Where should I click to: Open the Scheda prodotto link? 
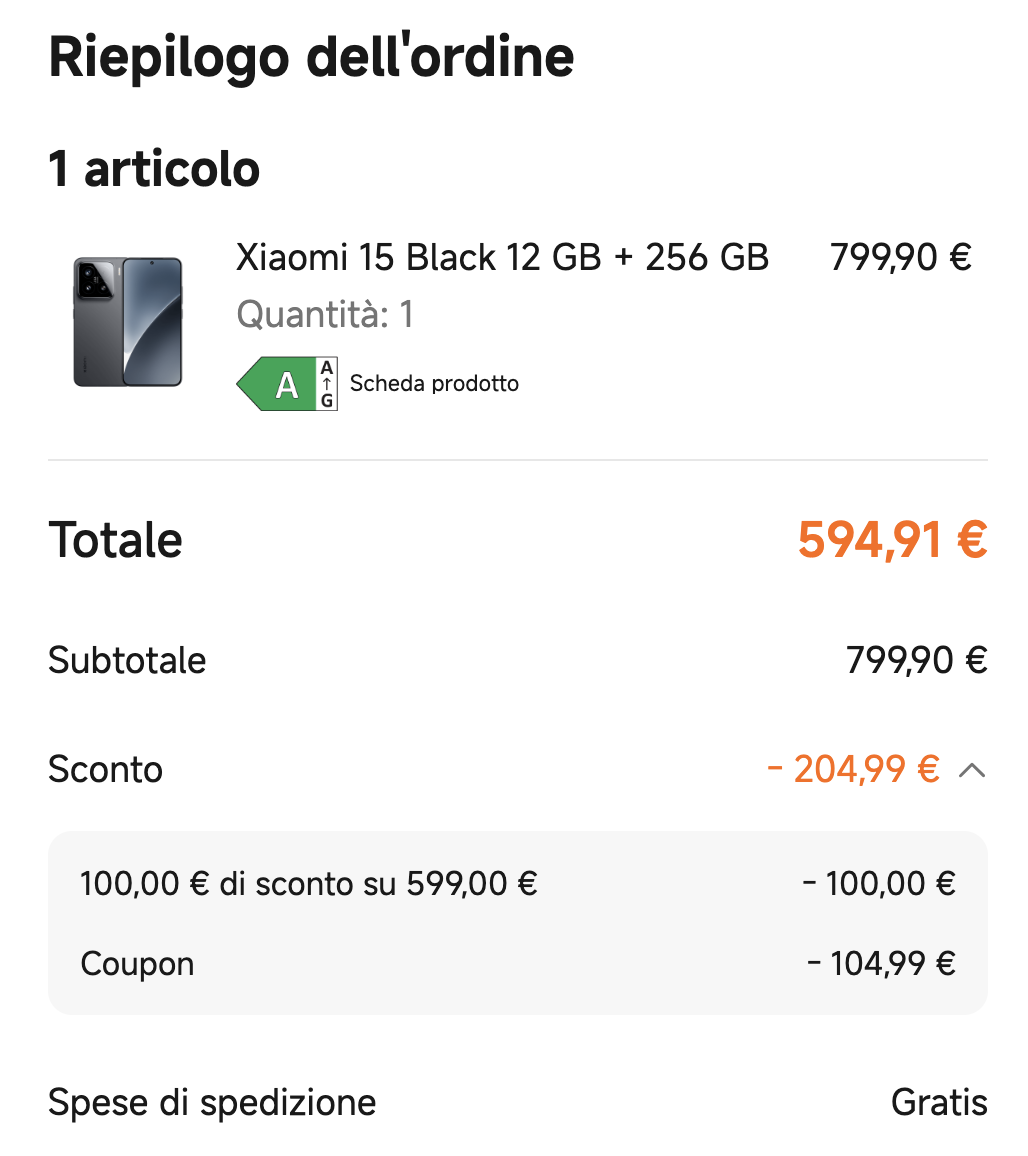(434, 383)
